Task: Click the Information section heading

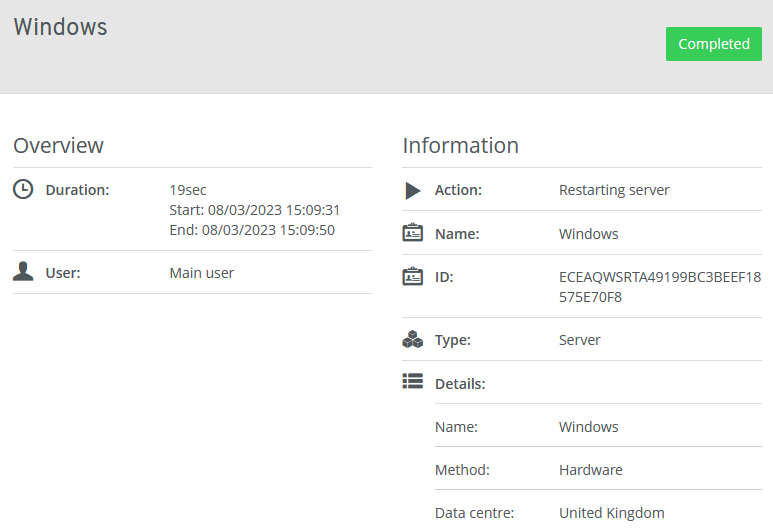Action: [460, 145]
